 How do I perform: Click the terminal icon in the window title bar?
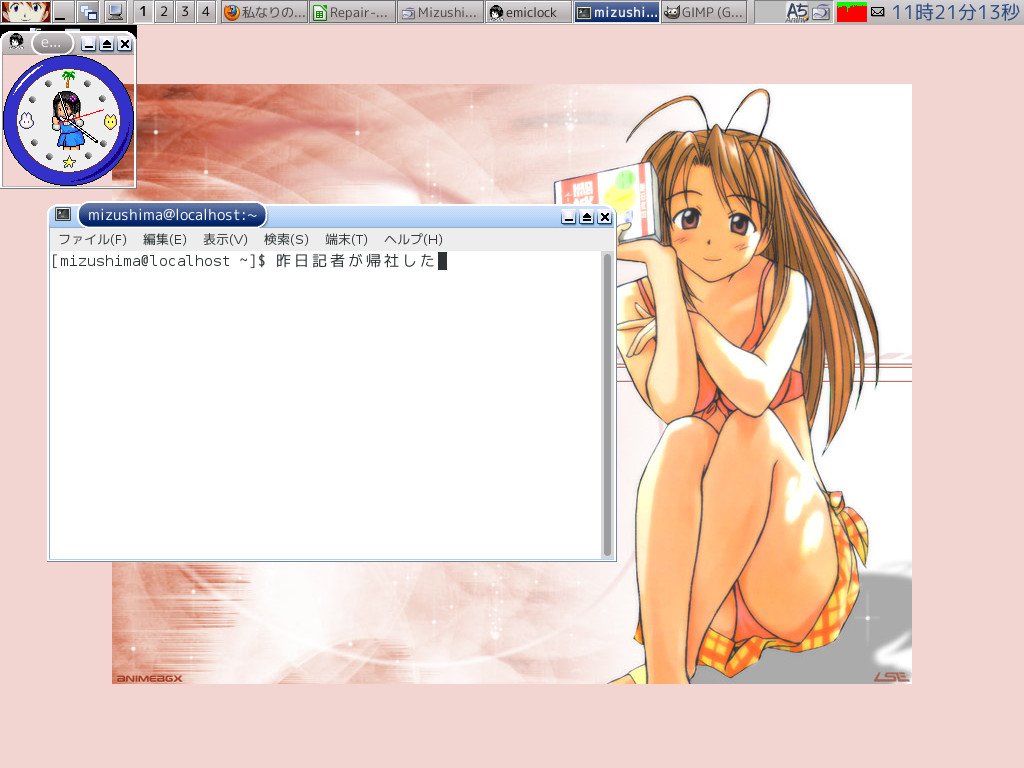61,214
